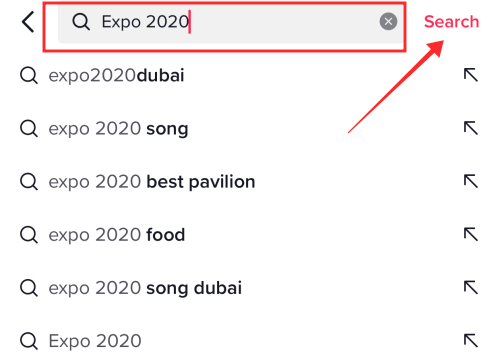Fill search with expo2020dubai using arrow icon
This screenshot has height=363, width=500.
click(471, 75)
